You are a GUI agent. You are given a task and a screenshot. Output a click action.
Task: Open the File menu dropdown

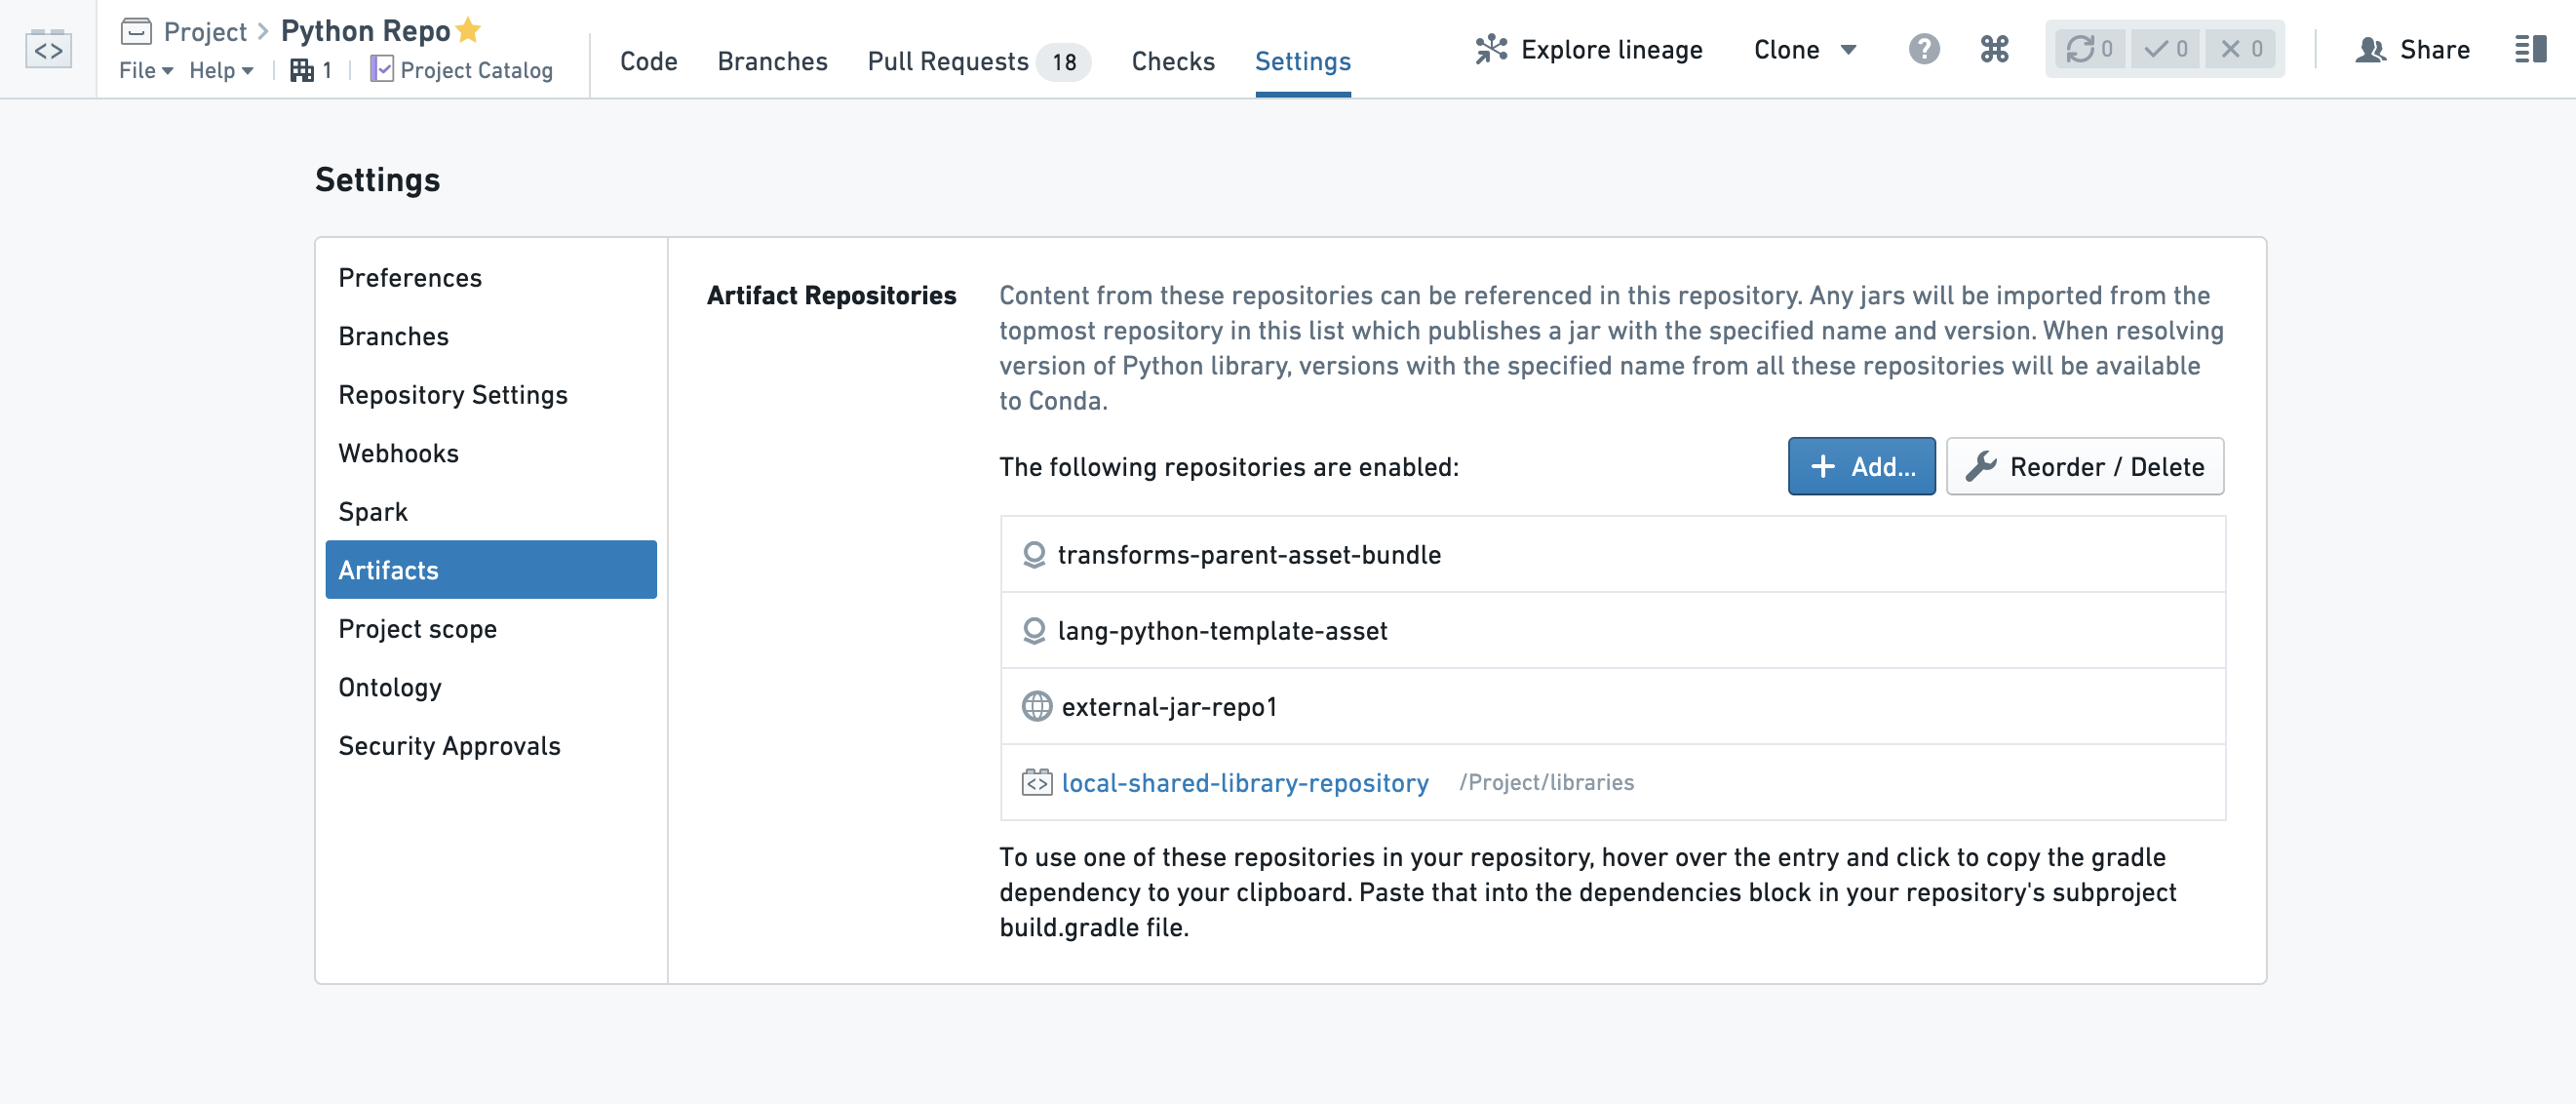[146, 70]
